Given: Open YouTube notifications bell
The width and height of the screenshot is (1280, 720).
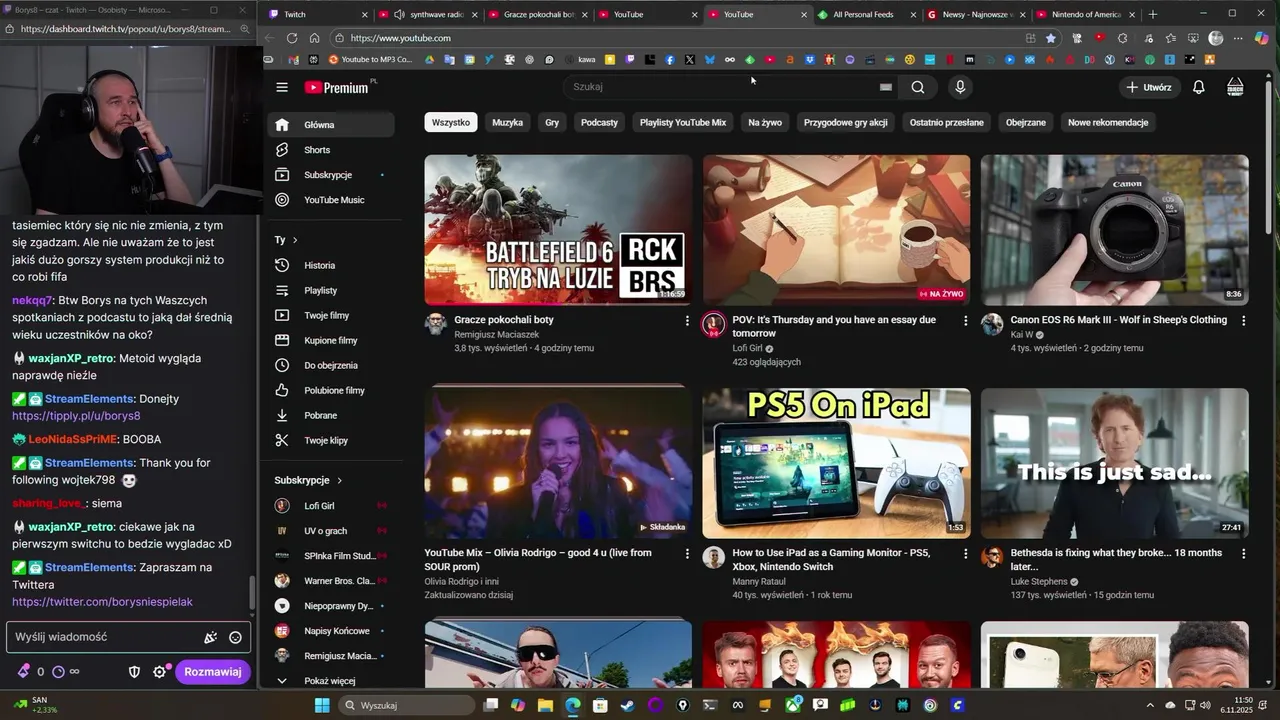Looking at the screenshot, I should click(x=1199, y=87).
